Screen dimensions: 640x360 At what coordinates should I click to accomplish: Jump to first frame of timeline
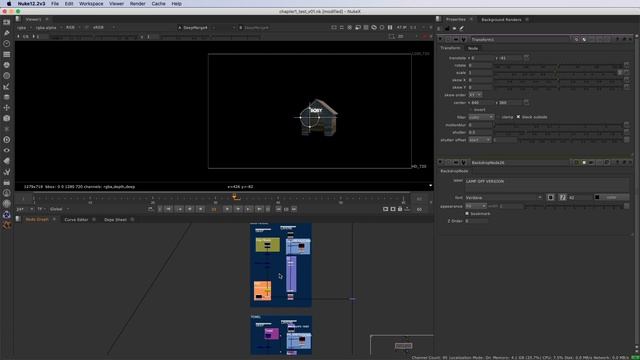169,209
